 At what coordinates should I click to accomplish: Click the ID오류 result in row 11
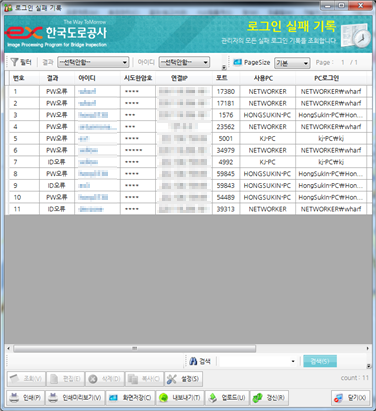pos(56,209)
